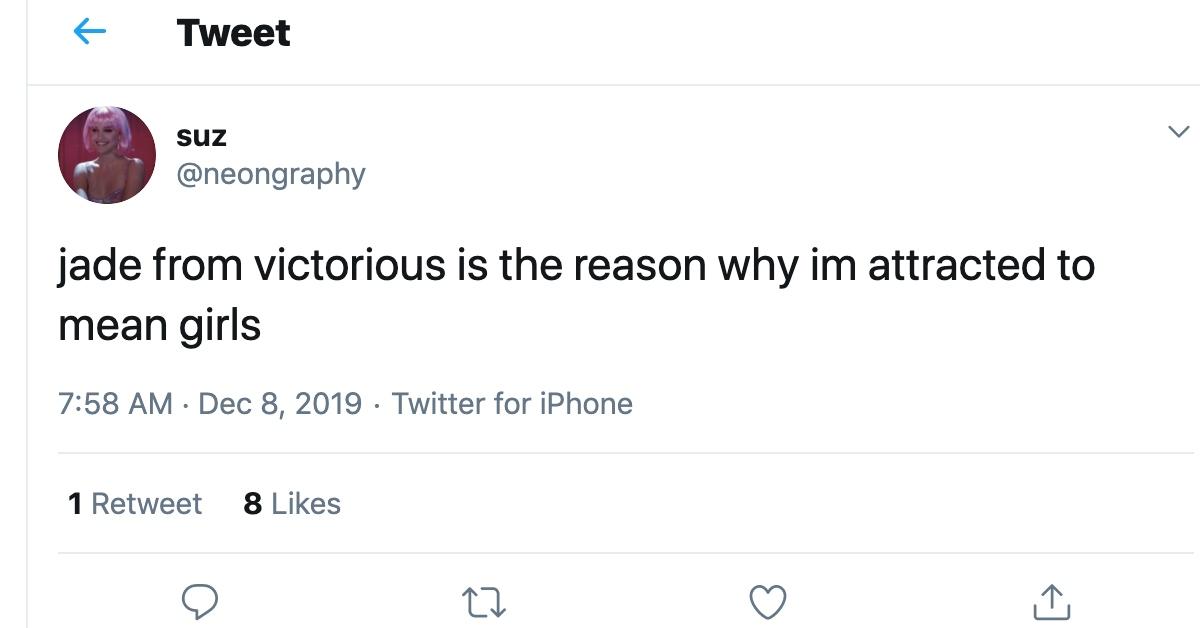Click the 7:58 AM time
Image resolution: width=1200 pixels, height=628 pixels.
115,404
